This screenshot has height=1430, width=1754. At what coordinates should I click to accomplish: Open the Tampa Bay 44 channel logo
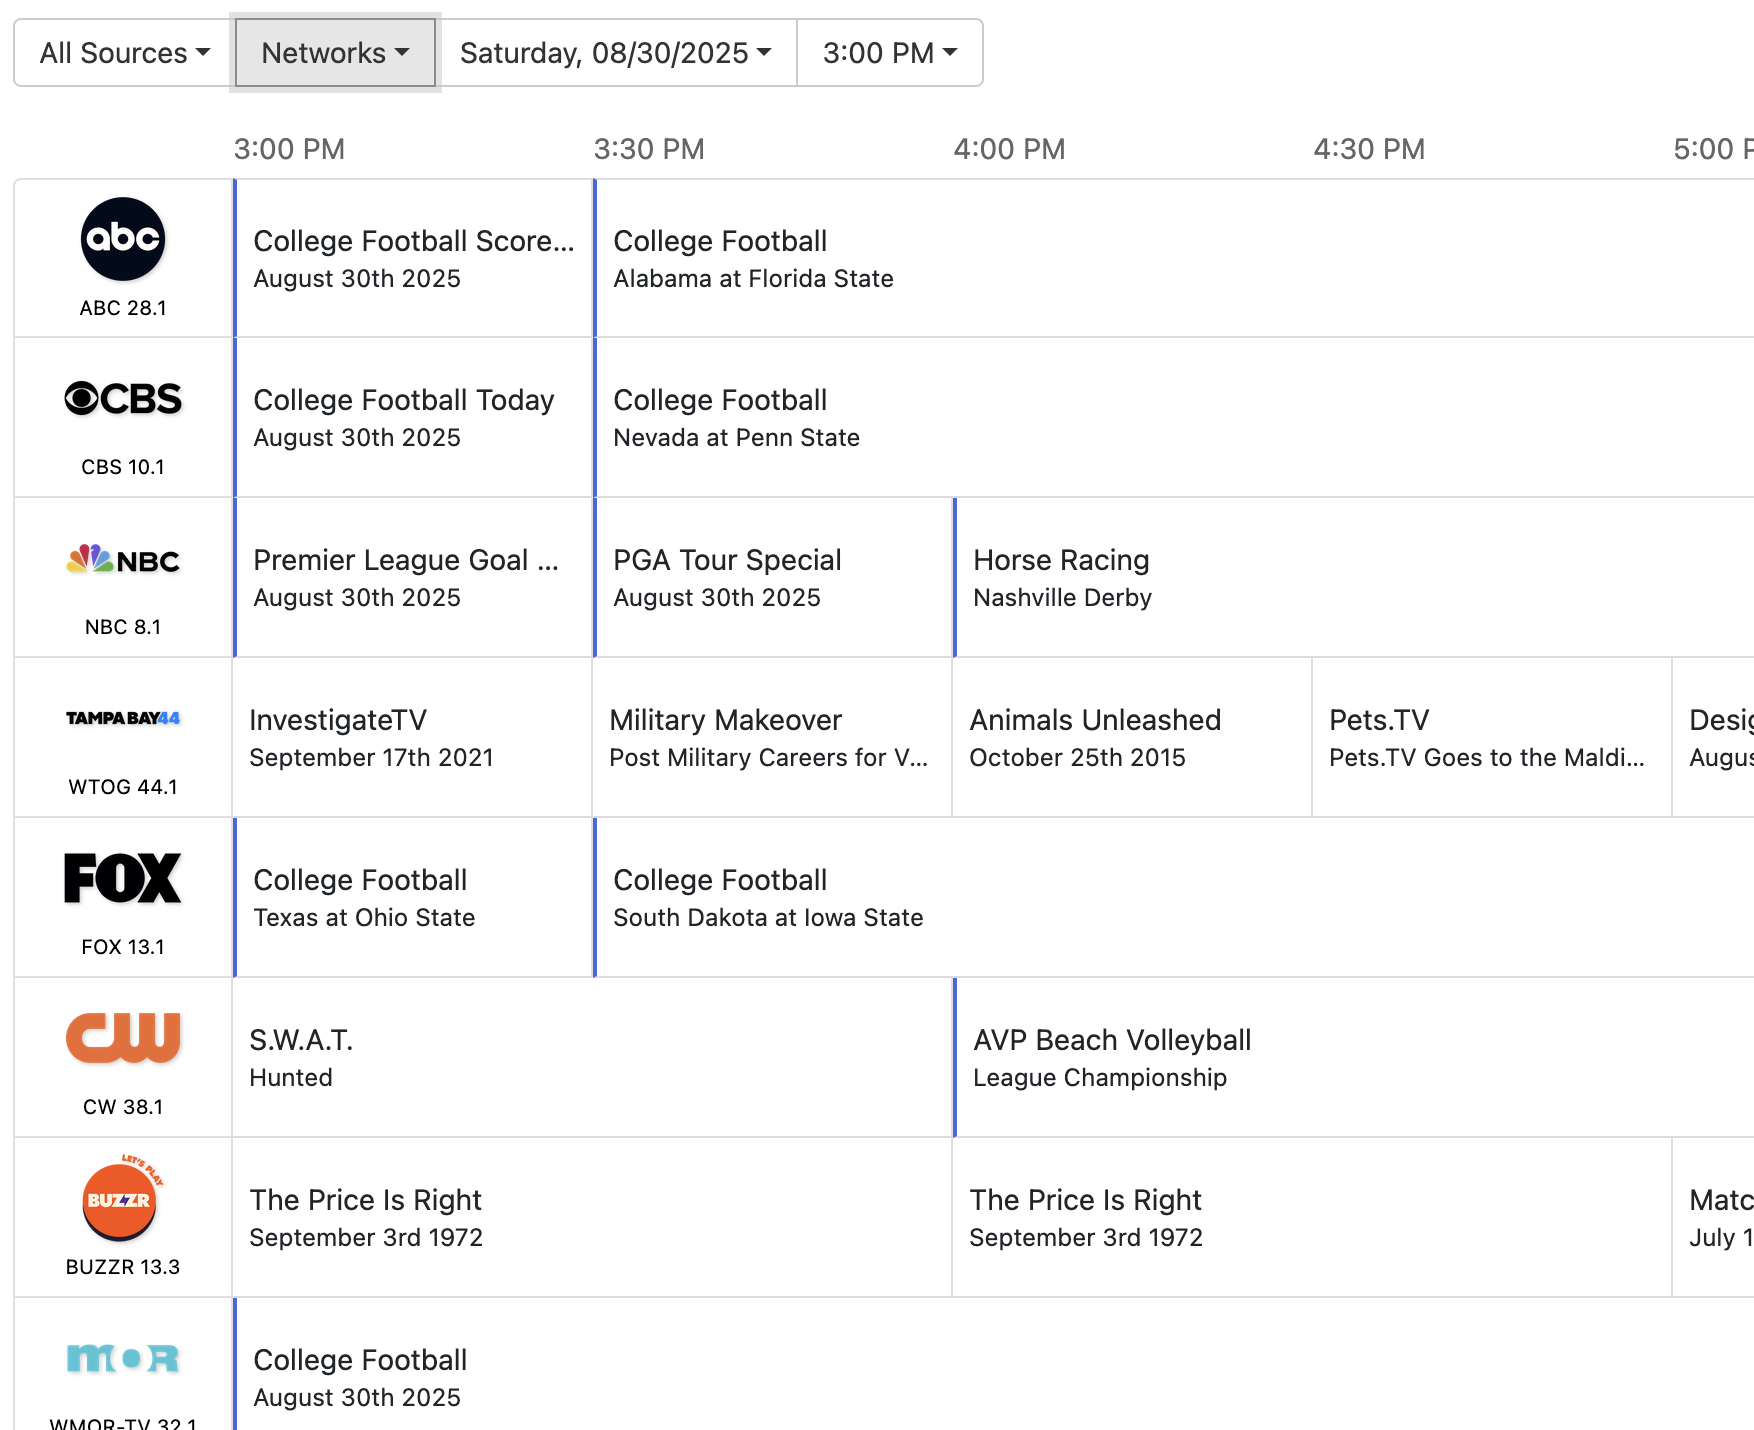click(x=122, y=718)
